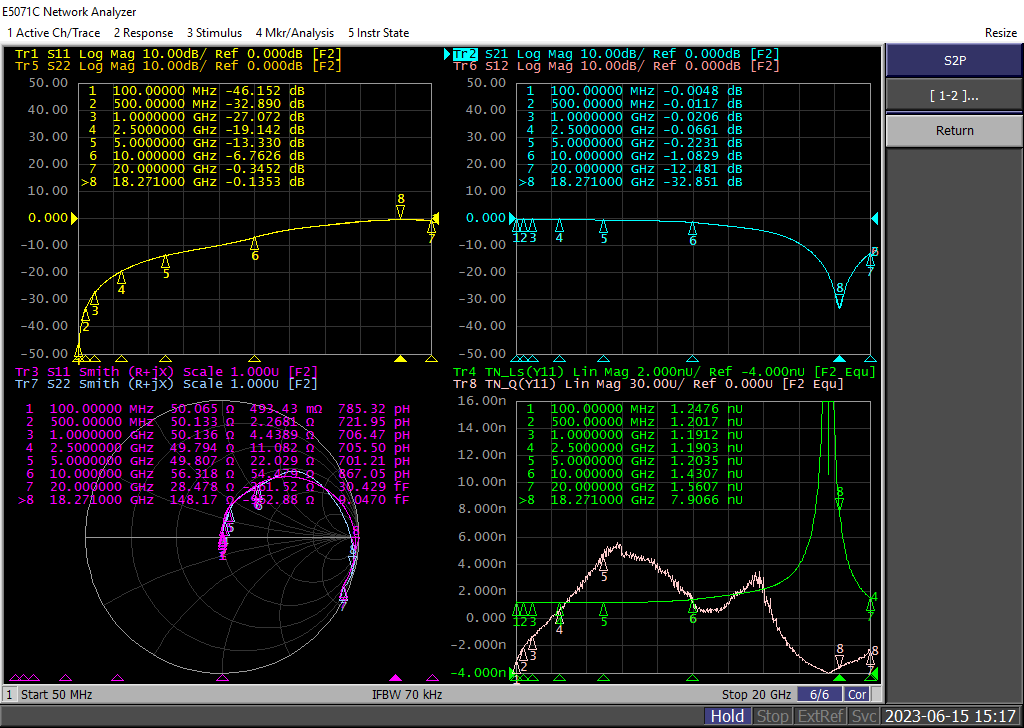The width and height of the screenshot is (1024, 728).
Task: Open the [1-2]... port selection softkey
Action: 954,96
